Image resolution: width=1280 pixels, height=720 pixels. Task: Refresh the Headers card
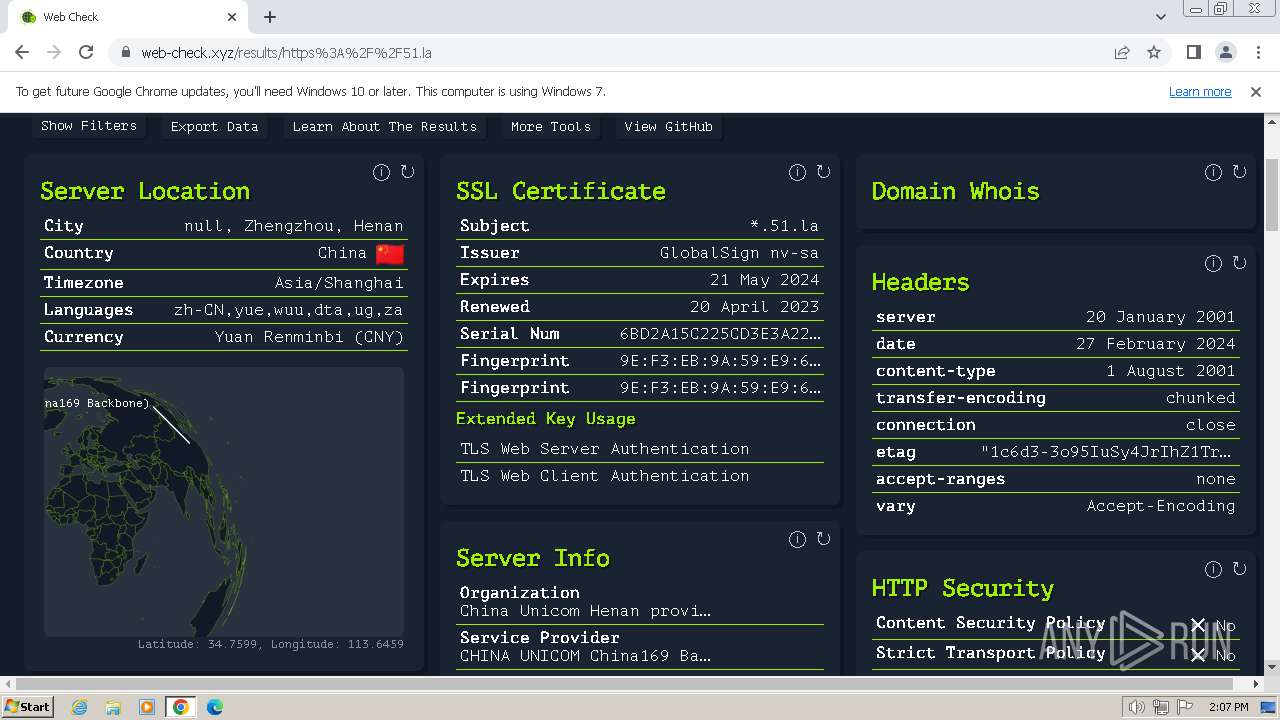pyautogui.click(x=1239, y=263)
